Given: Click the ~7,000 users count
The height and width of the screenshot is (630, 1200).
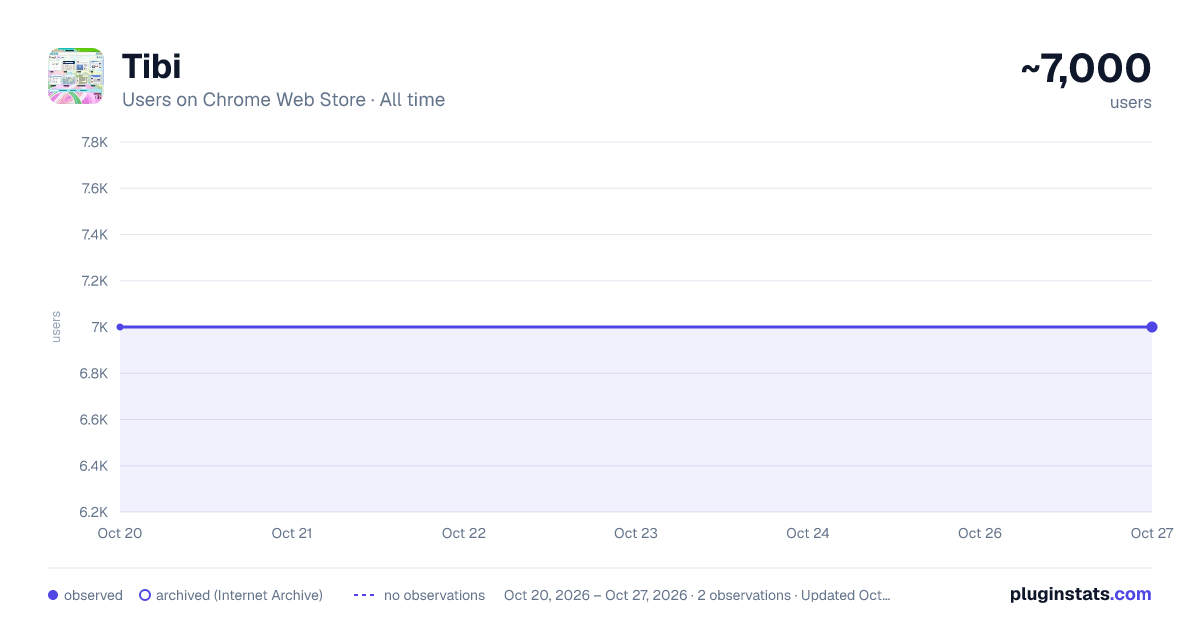Looking at the screenshot, I should [1086, 69].
